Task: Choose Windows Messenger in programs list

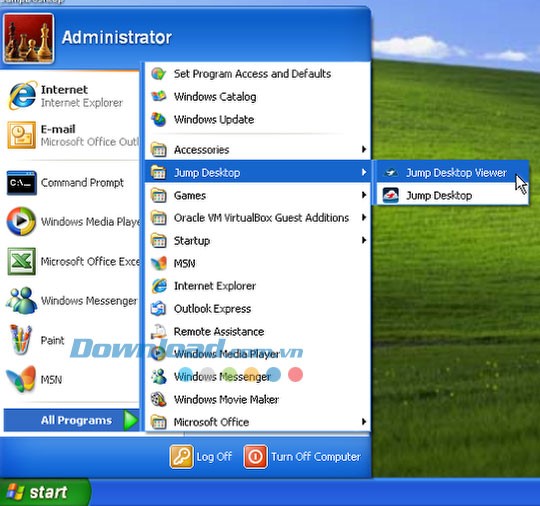Action: click(258, 376)
